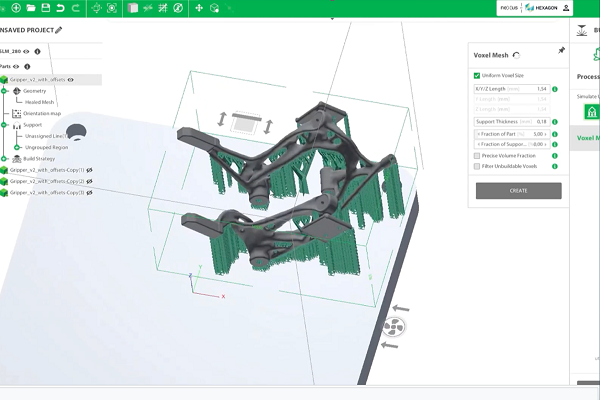Click the build laser icon at top right
The image size is (600, 400).
[x=582, y=31]
